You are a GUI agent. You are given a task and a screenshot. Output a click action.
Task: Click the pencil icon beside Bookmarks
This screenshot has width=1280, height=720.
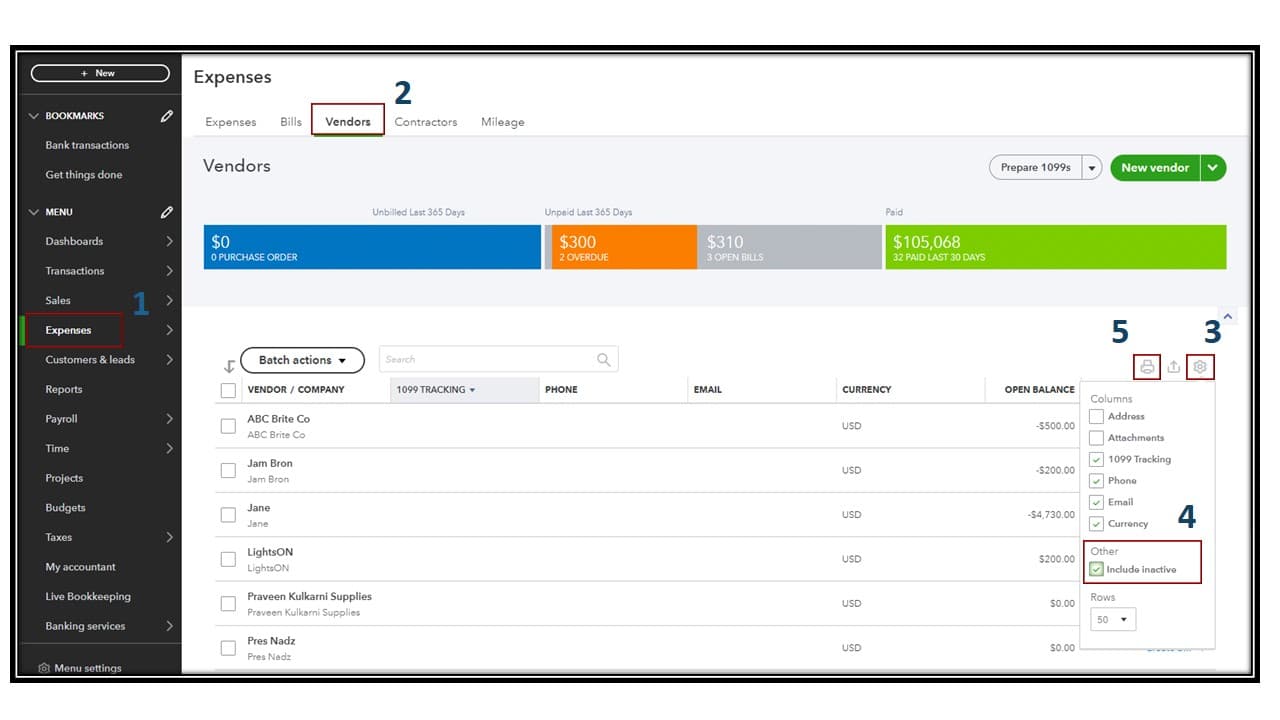point(166,116)
